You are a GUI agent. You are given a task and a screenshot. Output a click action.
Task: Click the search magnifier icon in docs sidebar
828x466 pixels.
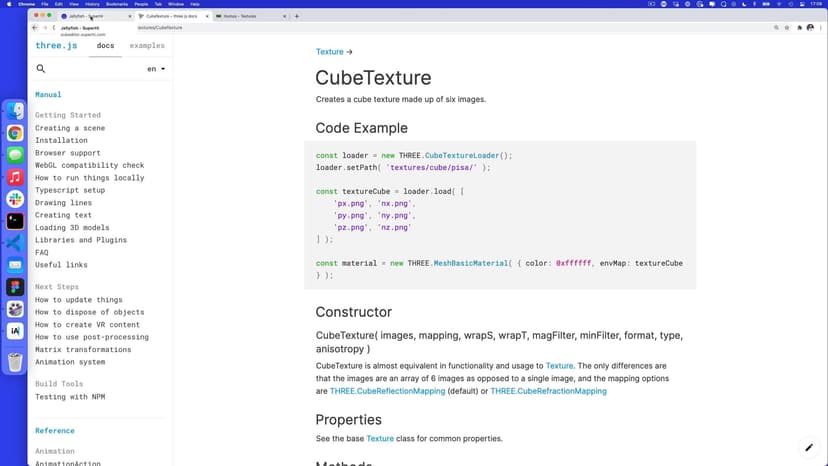pyautogui.click(x=41, y=69)
